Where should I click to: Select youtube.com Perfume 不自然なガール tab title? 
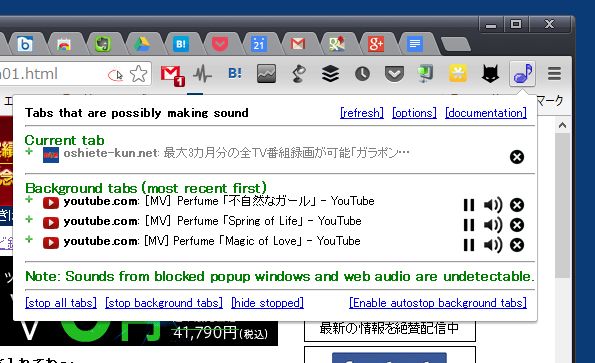coord(219,201)
